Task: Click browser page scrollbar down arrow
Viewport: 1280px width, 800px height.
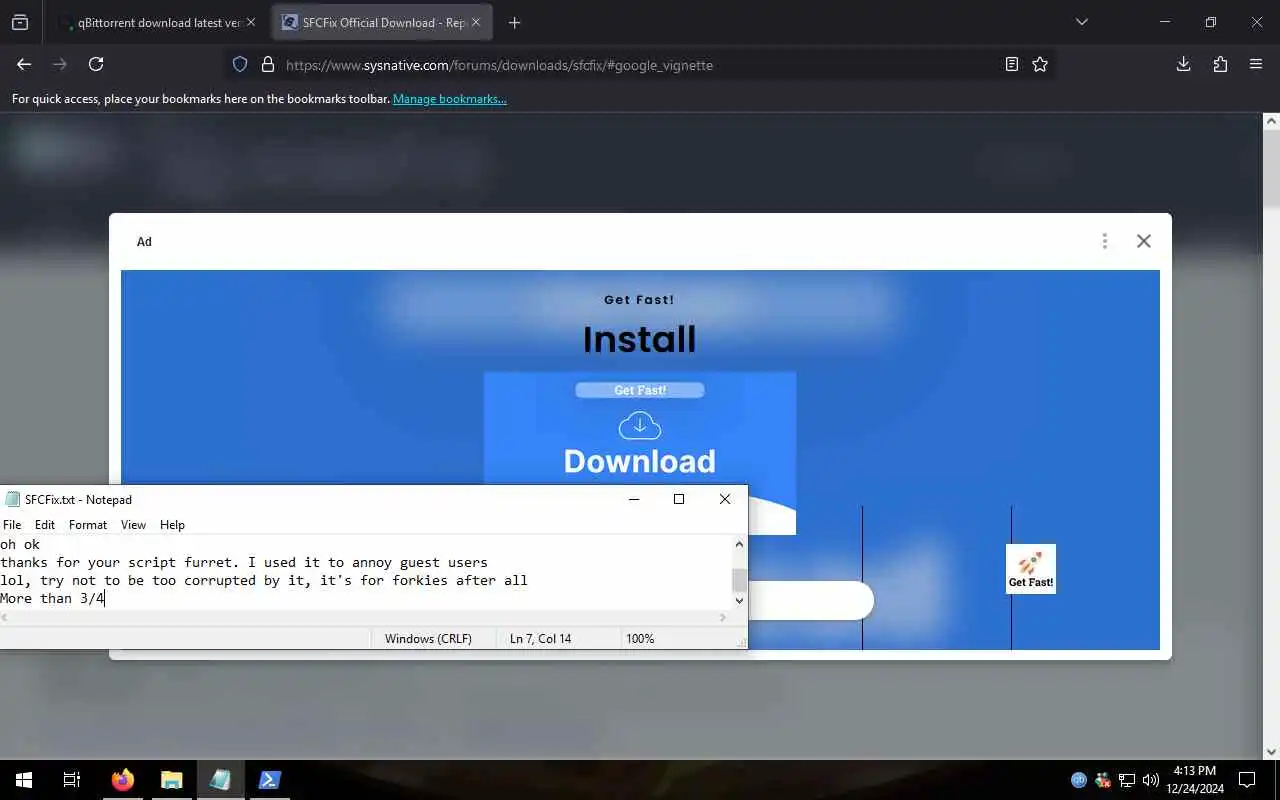Action: point(1271,751)
